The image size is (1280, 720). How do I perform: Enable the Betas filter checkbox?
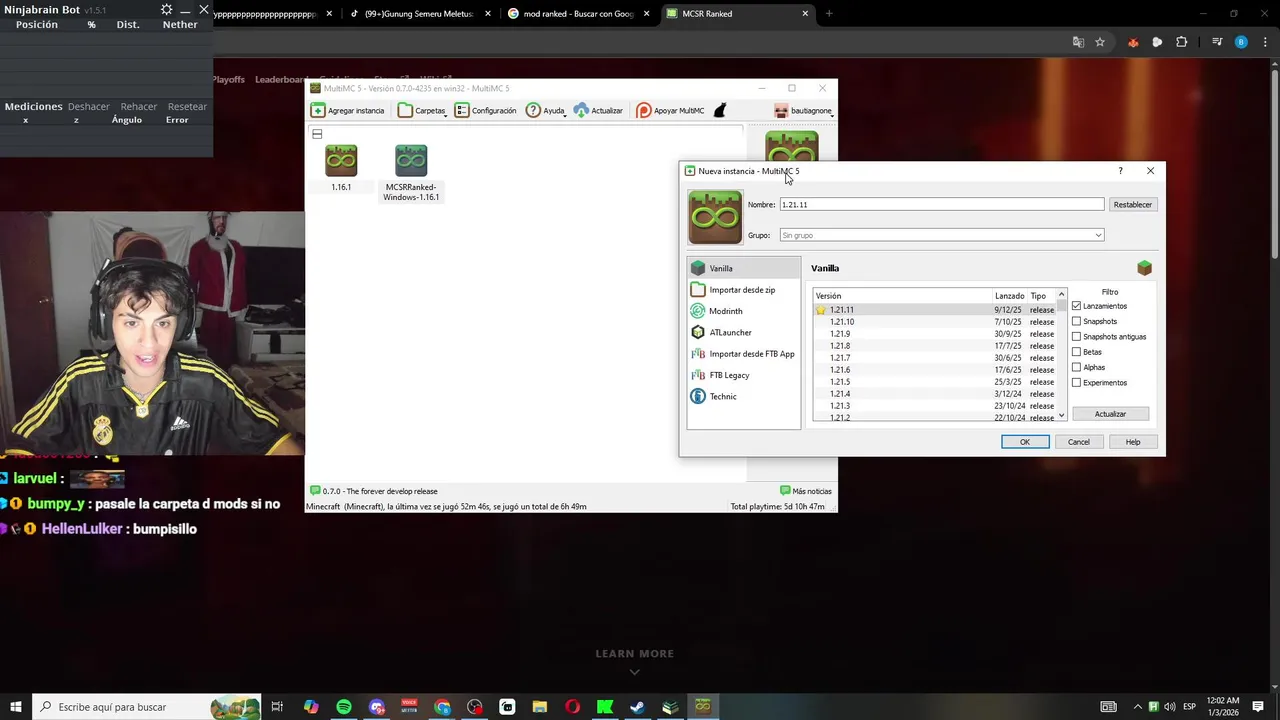coord(1076,352)
